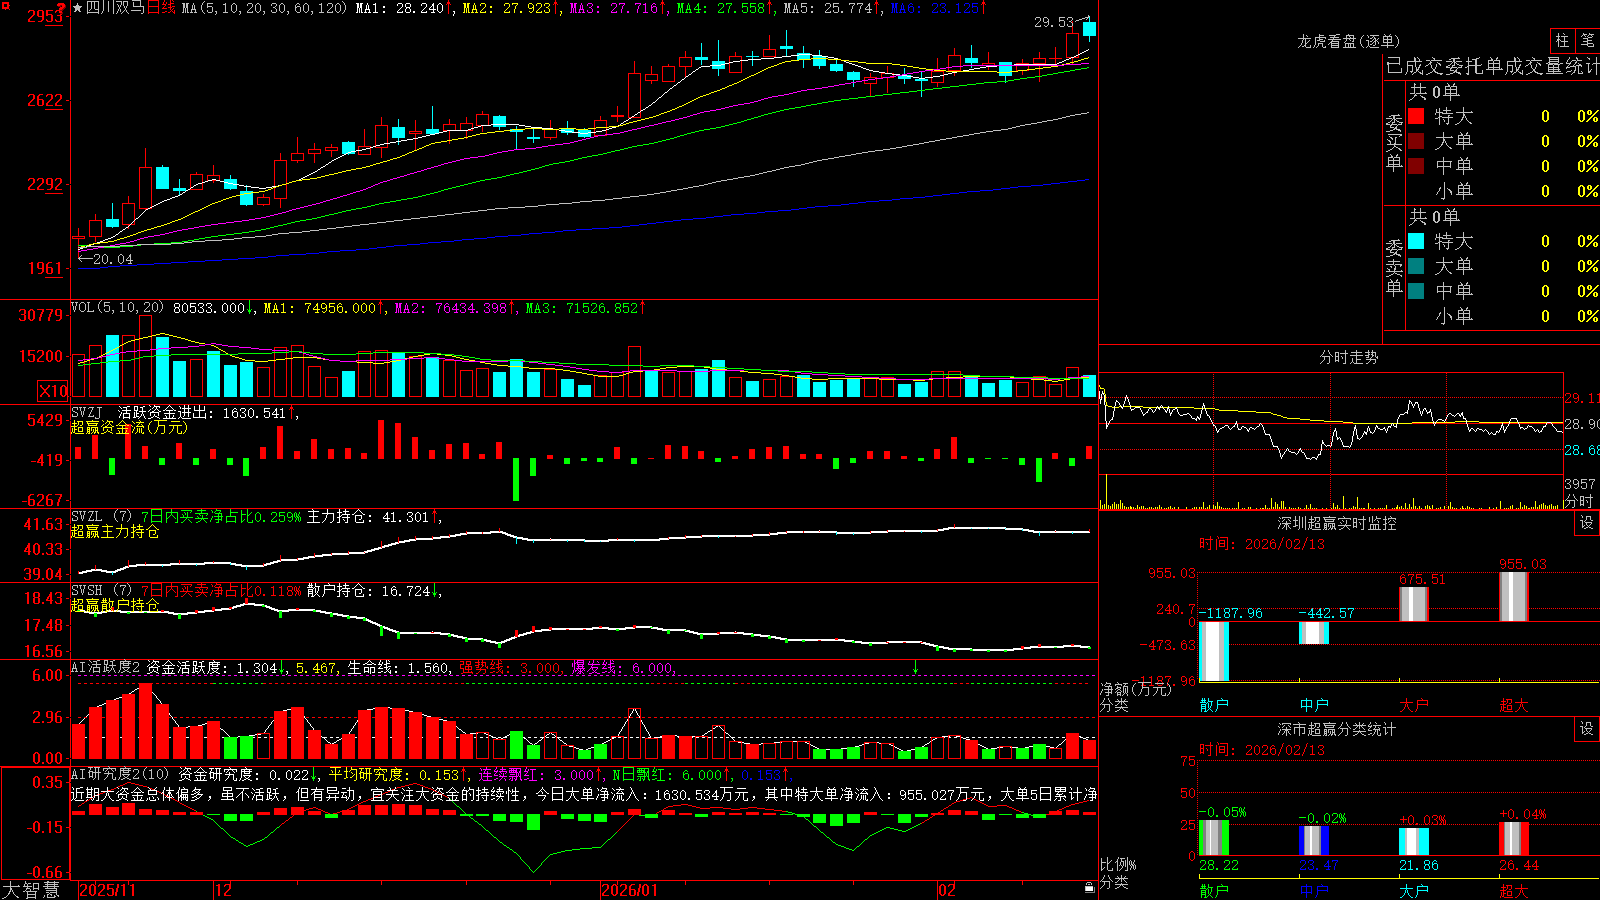Screen dimensions: 1600x900
Task: Click the 委卖单 section label
Action: click(x=1394, y=267)
